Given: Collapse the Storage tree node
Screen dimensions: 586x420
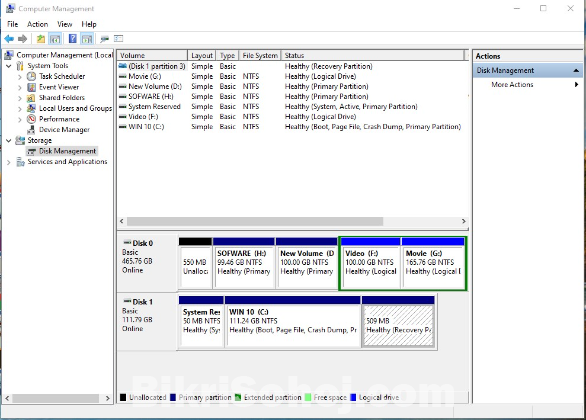Looking at the screenshot, I should [x=9, y=140].
